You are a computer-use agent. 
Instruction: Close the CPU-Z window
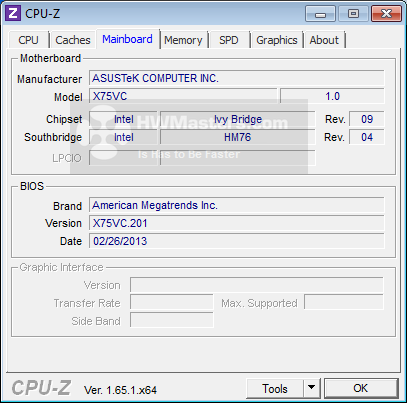386,14
